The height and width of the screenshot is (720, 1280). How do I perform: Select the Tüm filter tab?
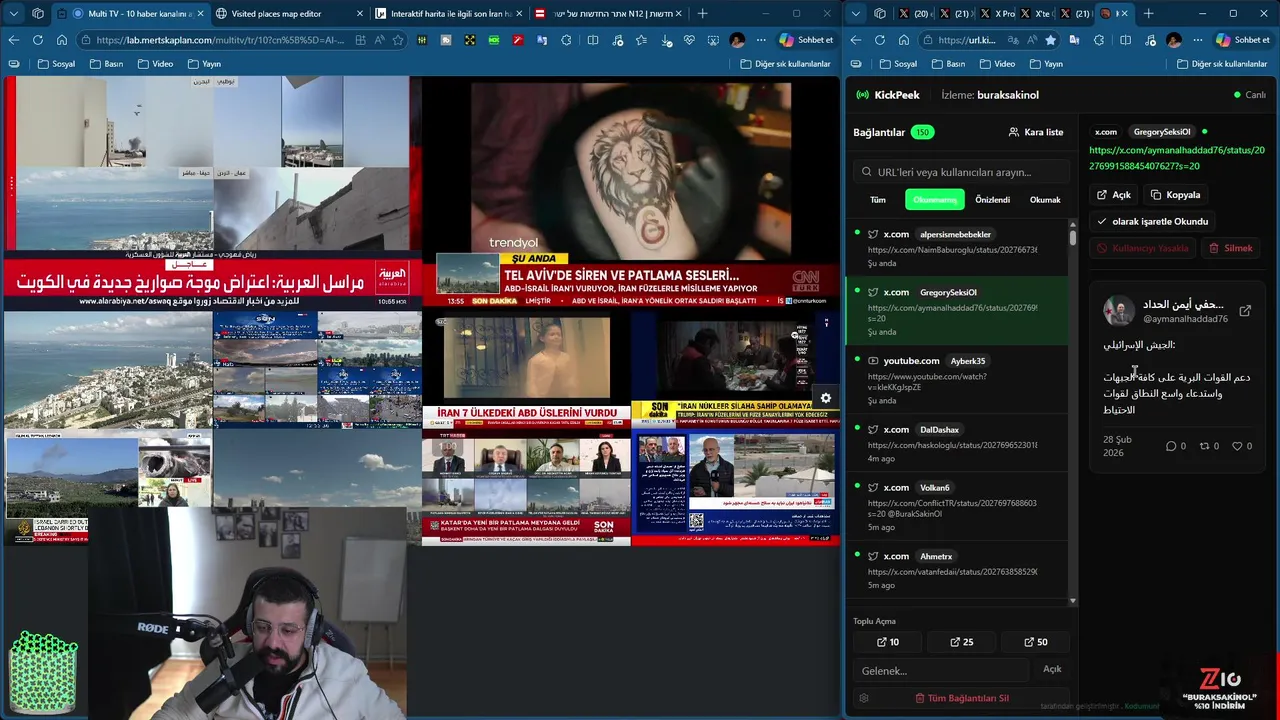[878, 200]
